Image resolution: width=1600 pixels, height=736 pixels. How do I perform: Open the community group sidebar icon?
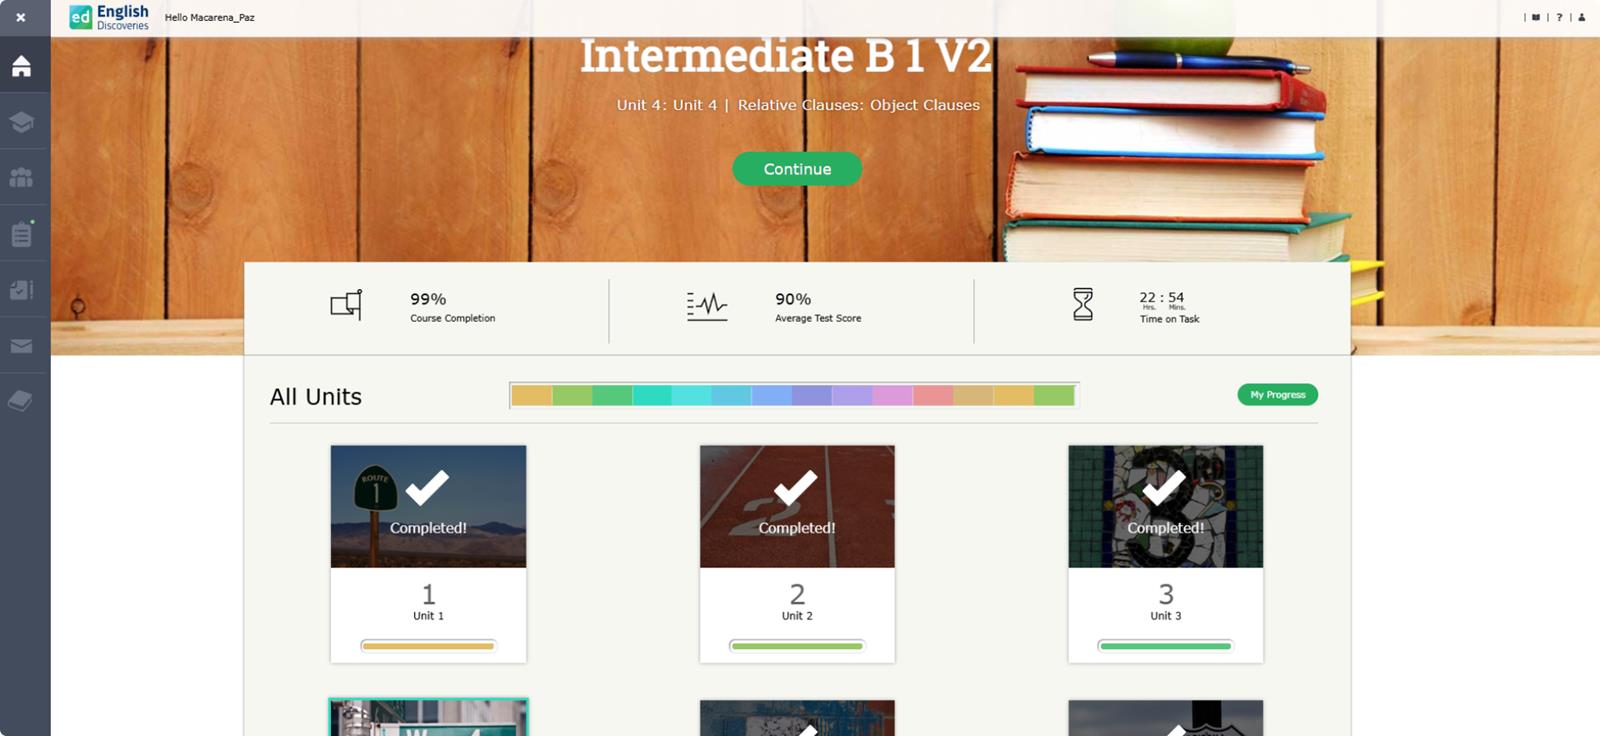coord(21,178)
